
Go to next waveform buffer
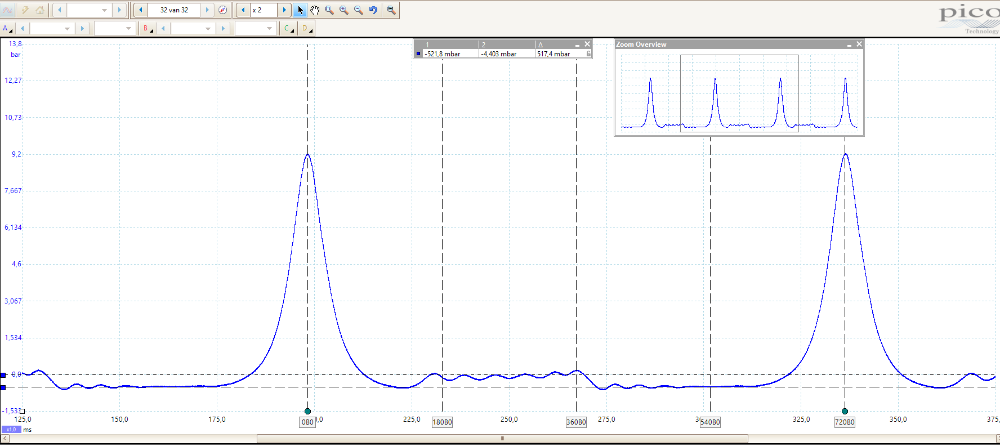208,9
